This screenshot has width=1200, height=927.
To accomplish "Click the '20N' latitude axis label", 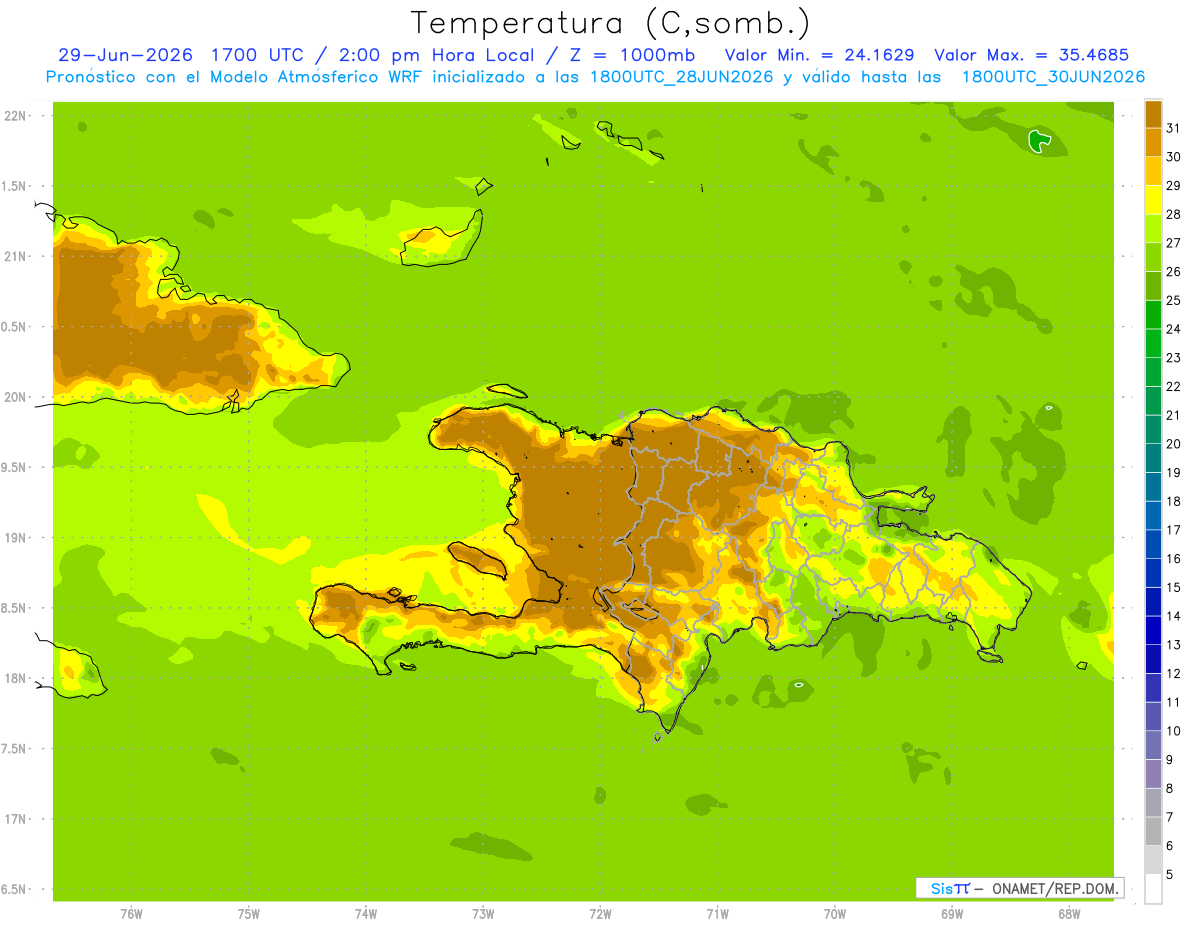I will point(16,397).
